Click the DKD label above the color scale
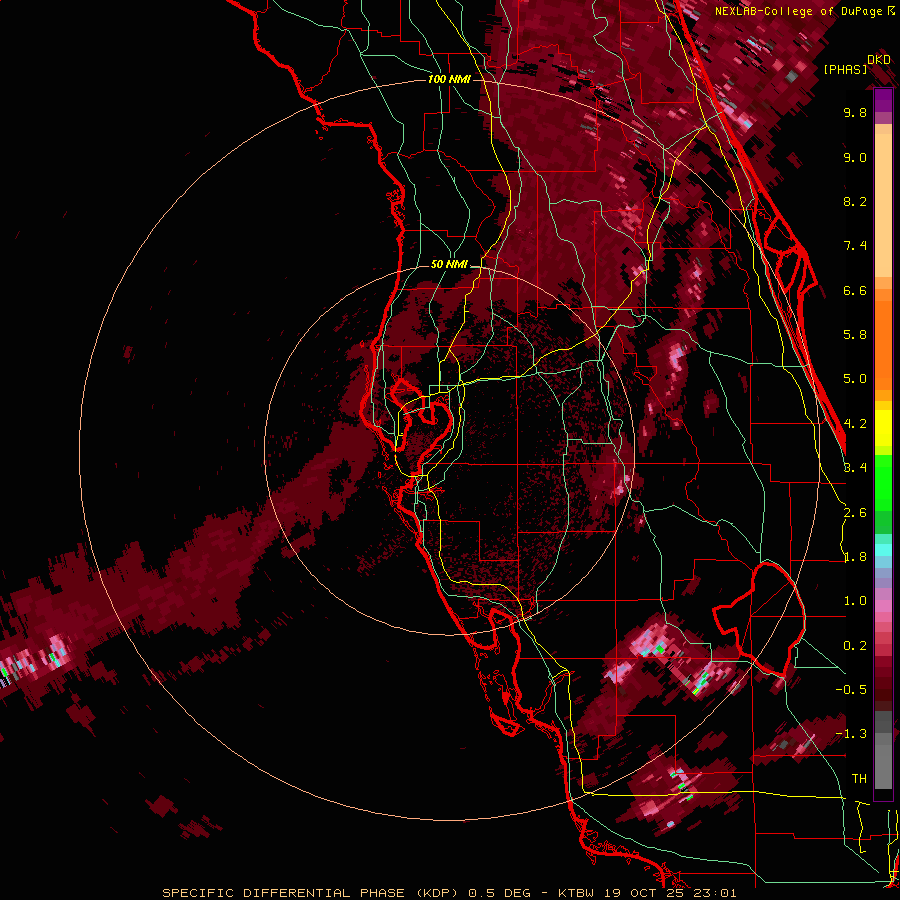Screen dimensions: 900x900 (x=879, y=60)
